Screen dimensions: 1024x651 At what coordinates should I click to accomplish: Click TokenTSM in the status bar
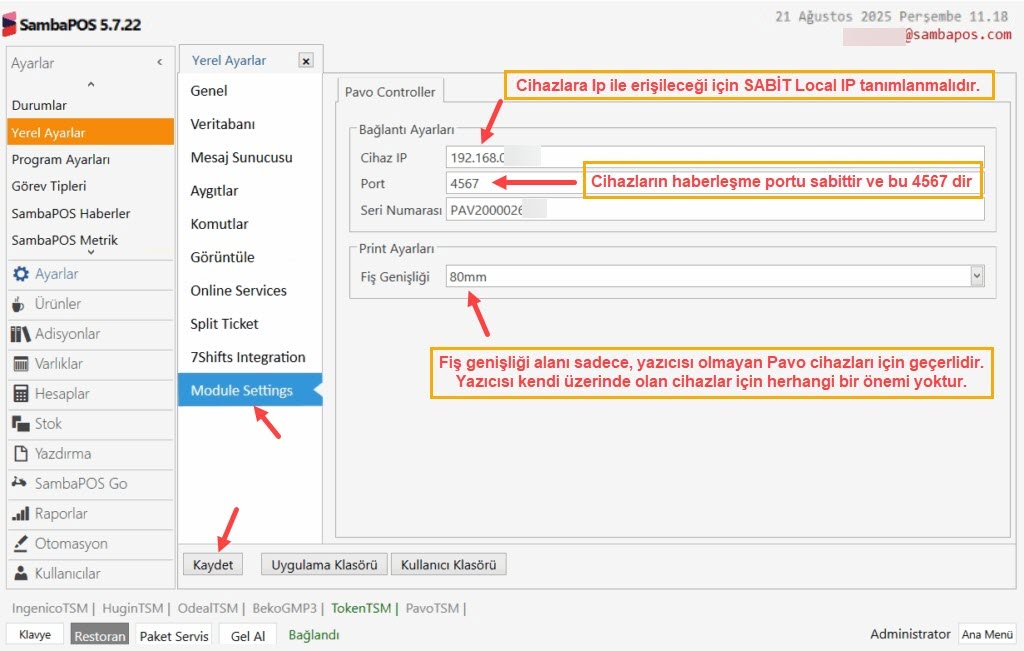[361, 608]
